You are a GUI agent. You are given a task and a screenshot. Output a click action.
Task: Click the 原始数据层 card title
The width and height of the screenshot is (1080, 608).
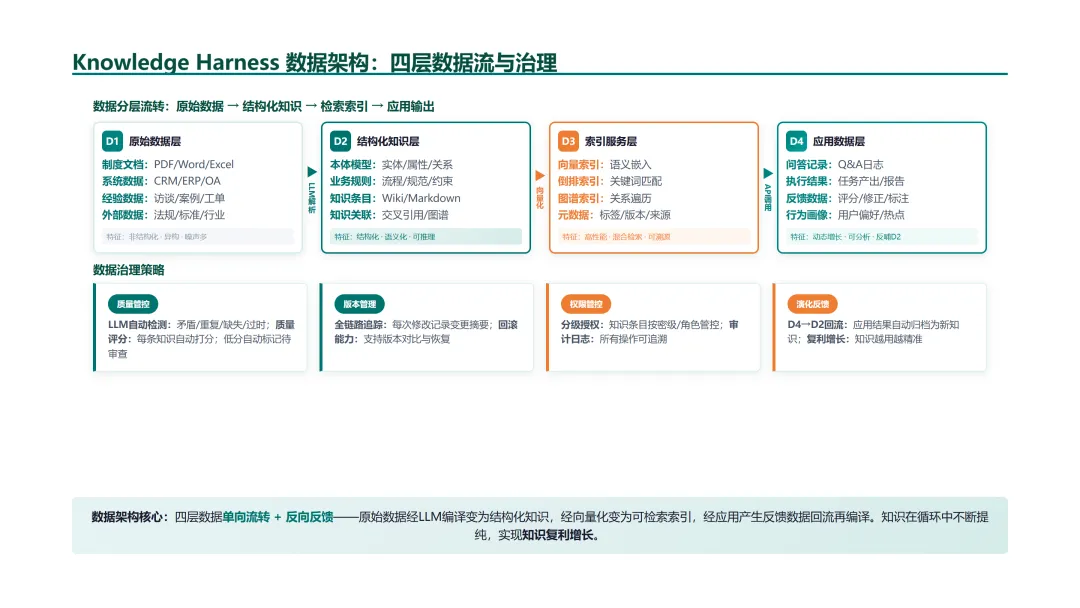click(x=155, y=141)
